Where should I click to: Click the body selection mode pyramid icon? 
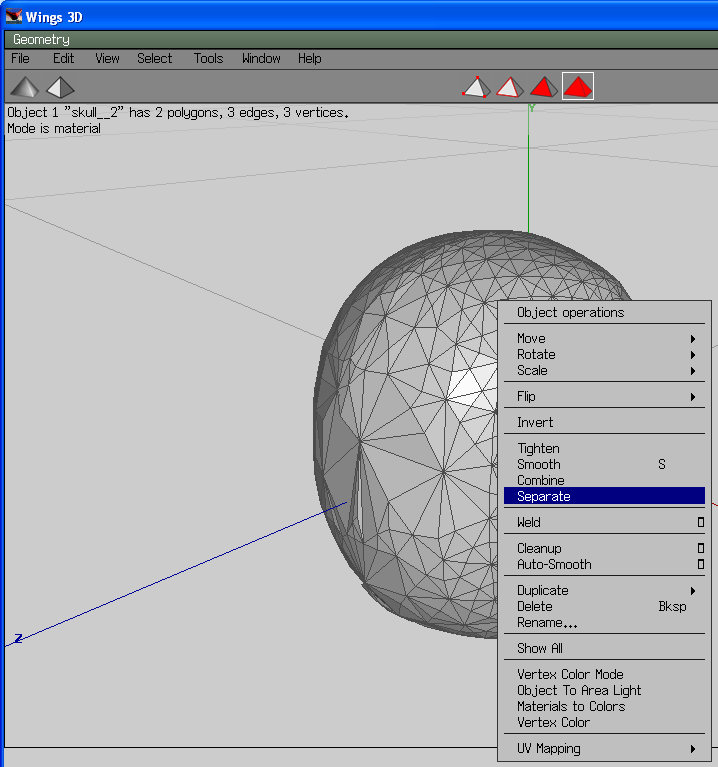pos(578,87)
